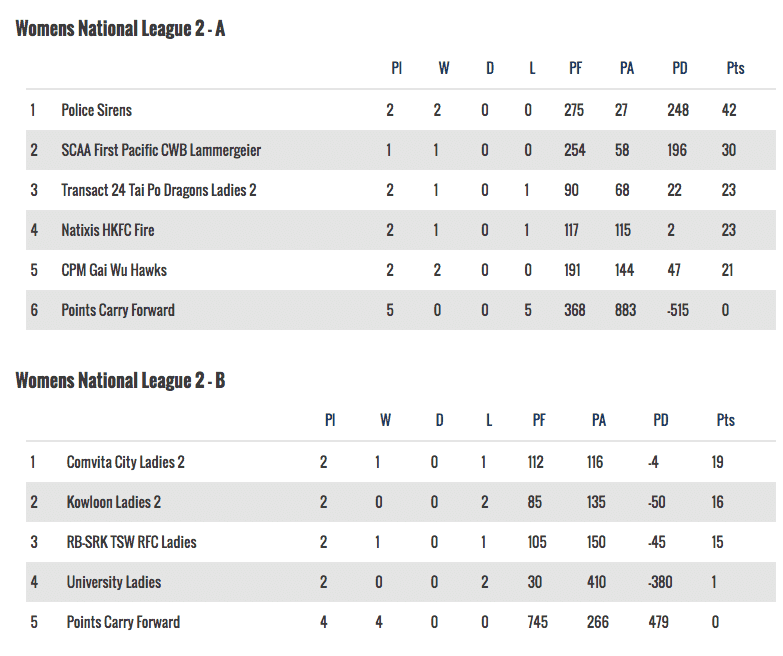Open Kowloon Ladies 2 team
The height and width of the screenshot is (656, 783).
click(x=113, y=502)
